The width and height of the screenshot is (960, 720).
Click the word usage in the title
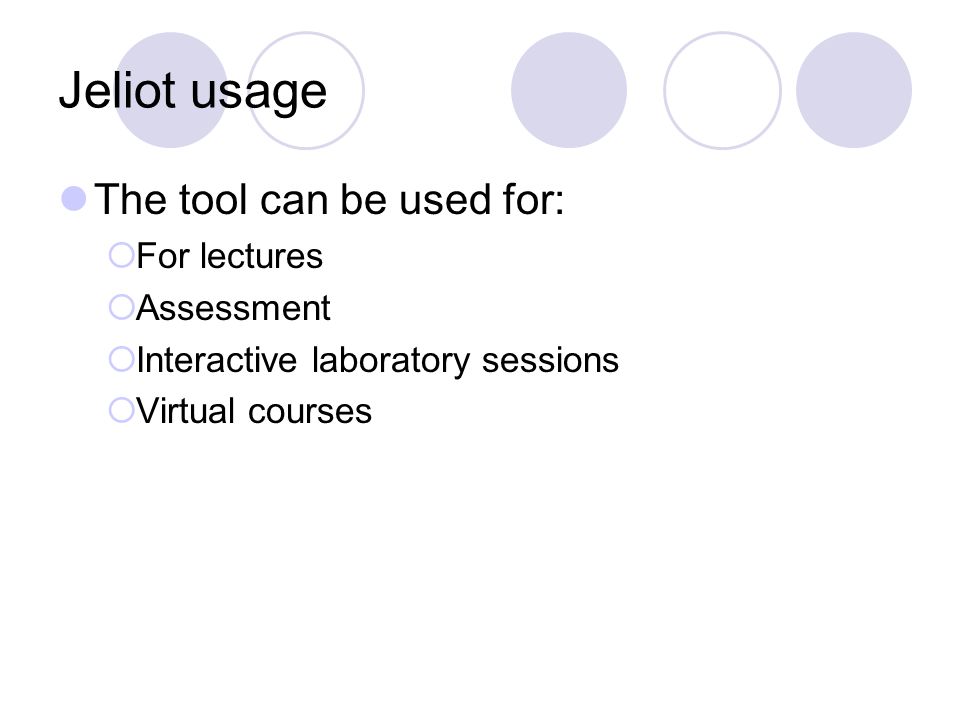click(259, 96)
